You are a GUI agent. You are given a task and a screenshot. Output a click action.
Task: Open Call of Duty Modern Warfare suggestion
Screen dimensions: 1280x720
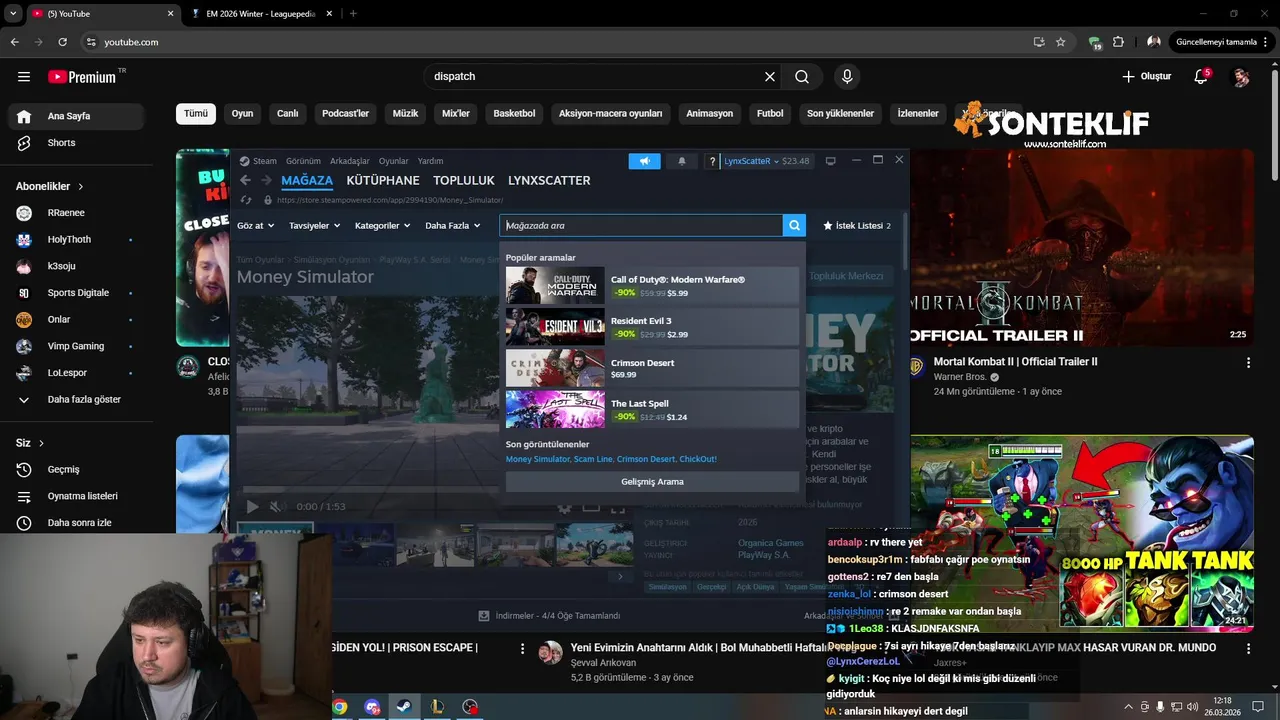[x=652, y=286]
